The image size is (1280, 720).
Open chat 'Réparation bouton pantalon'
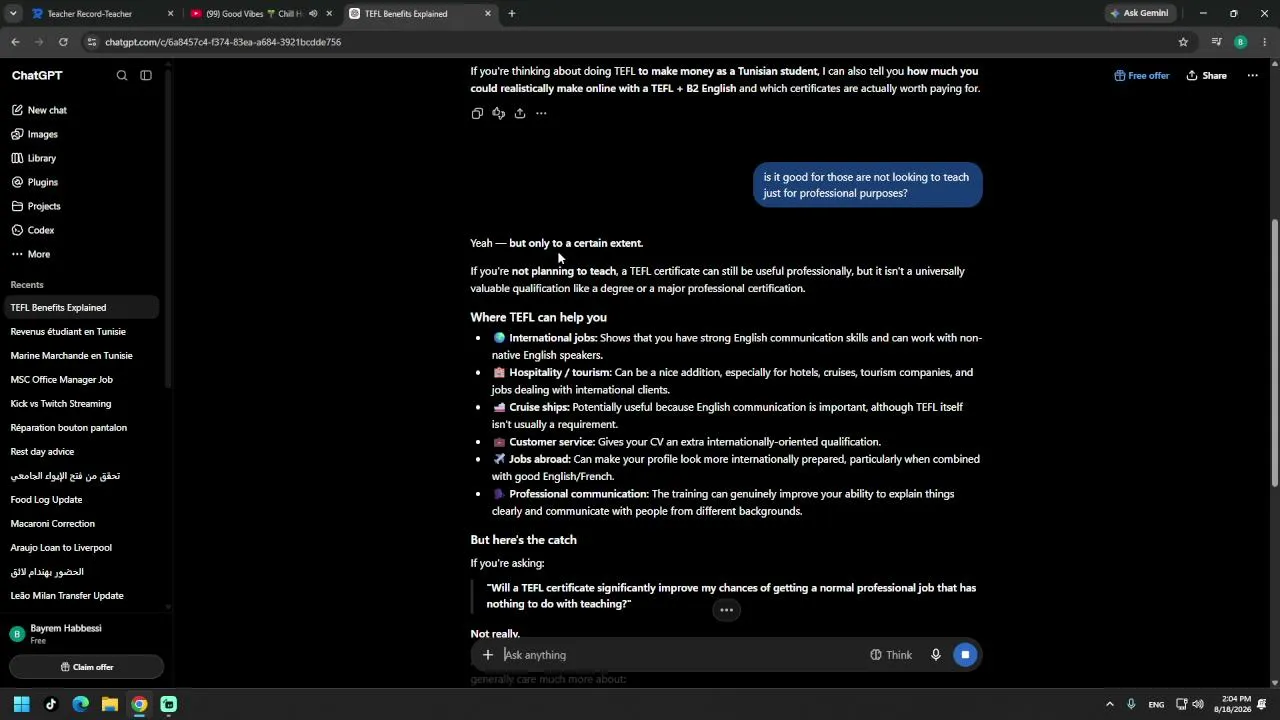[x=80, y=428]
